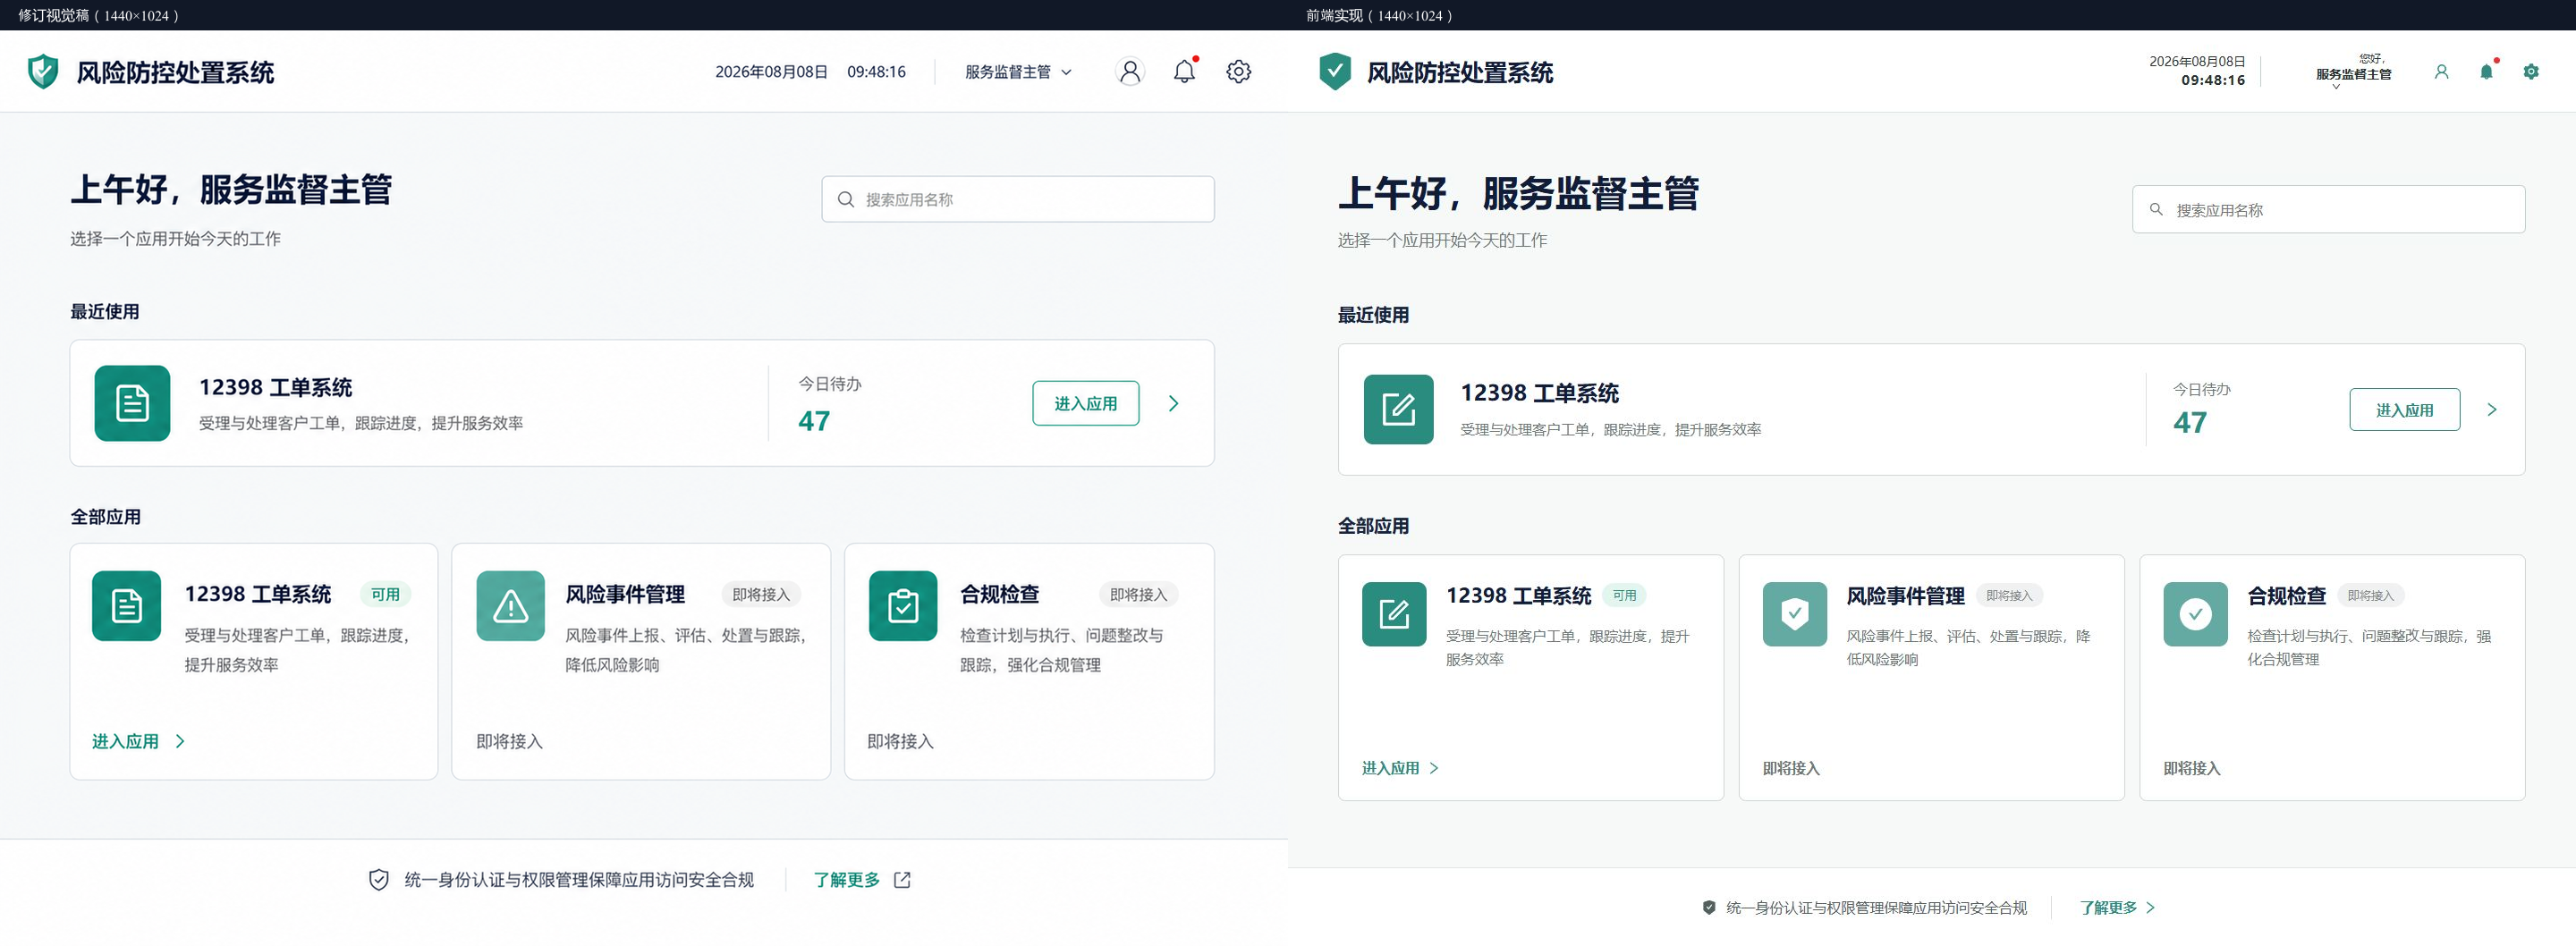
Task: Click 了解更多 link in right implementation footer
Action: click(x=2117, y=908)
